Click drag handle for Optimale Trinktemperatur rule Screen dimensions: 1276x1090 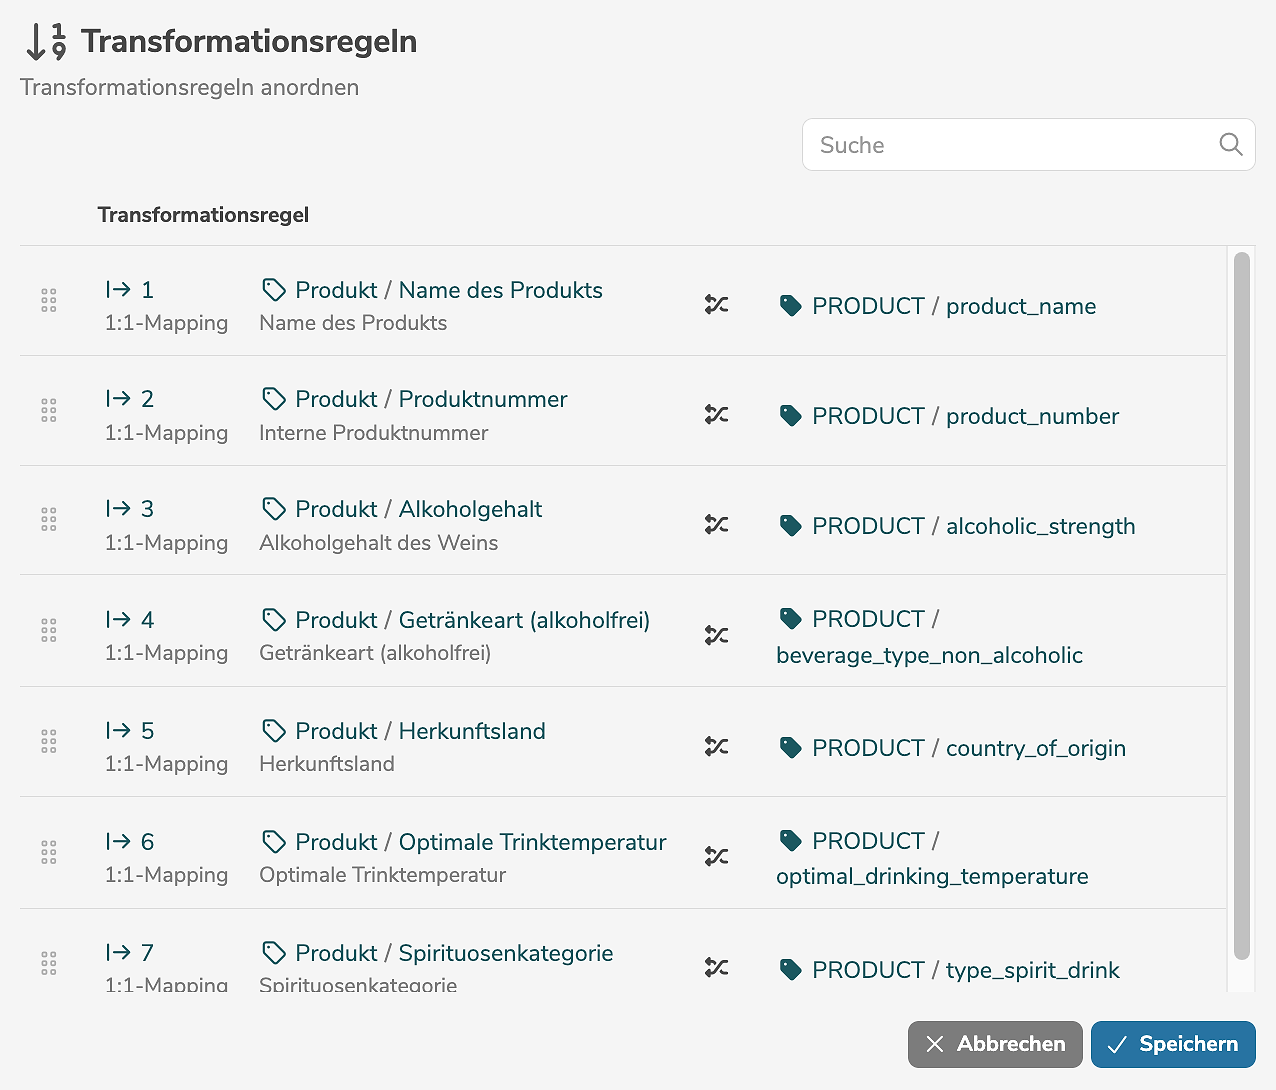pyautogui.click(x=49, y=852)
